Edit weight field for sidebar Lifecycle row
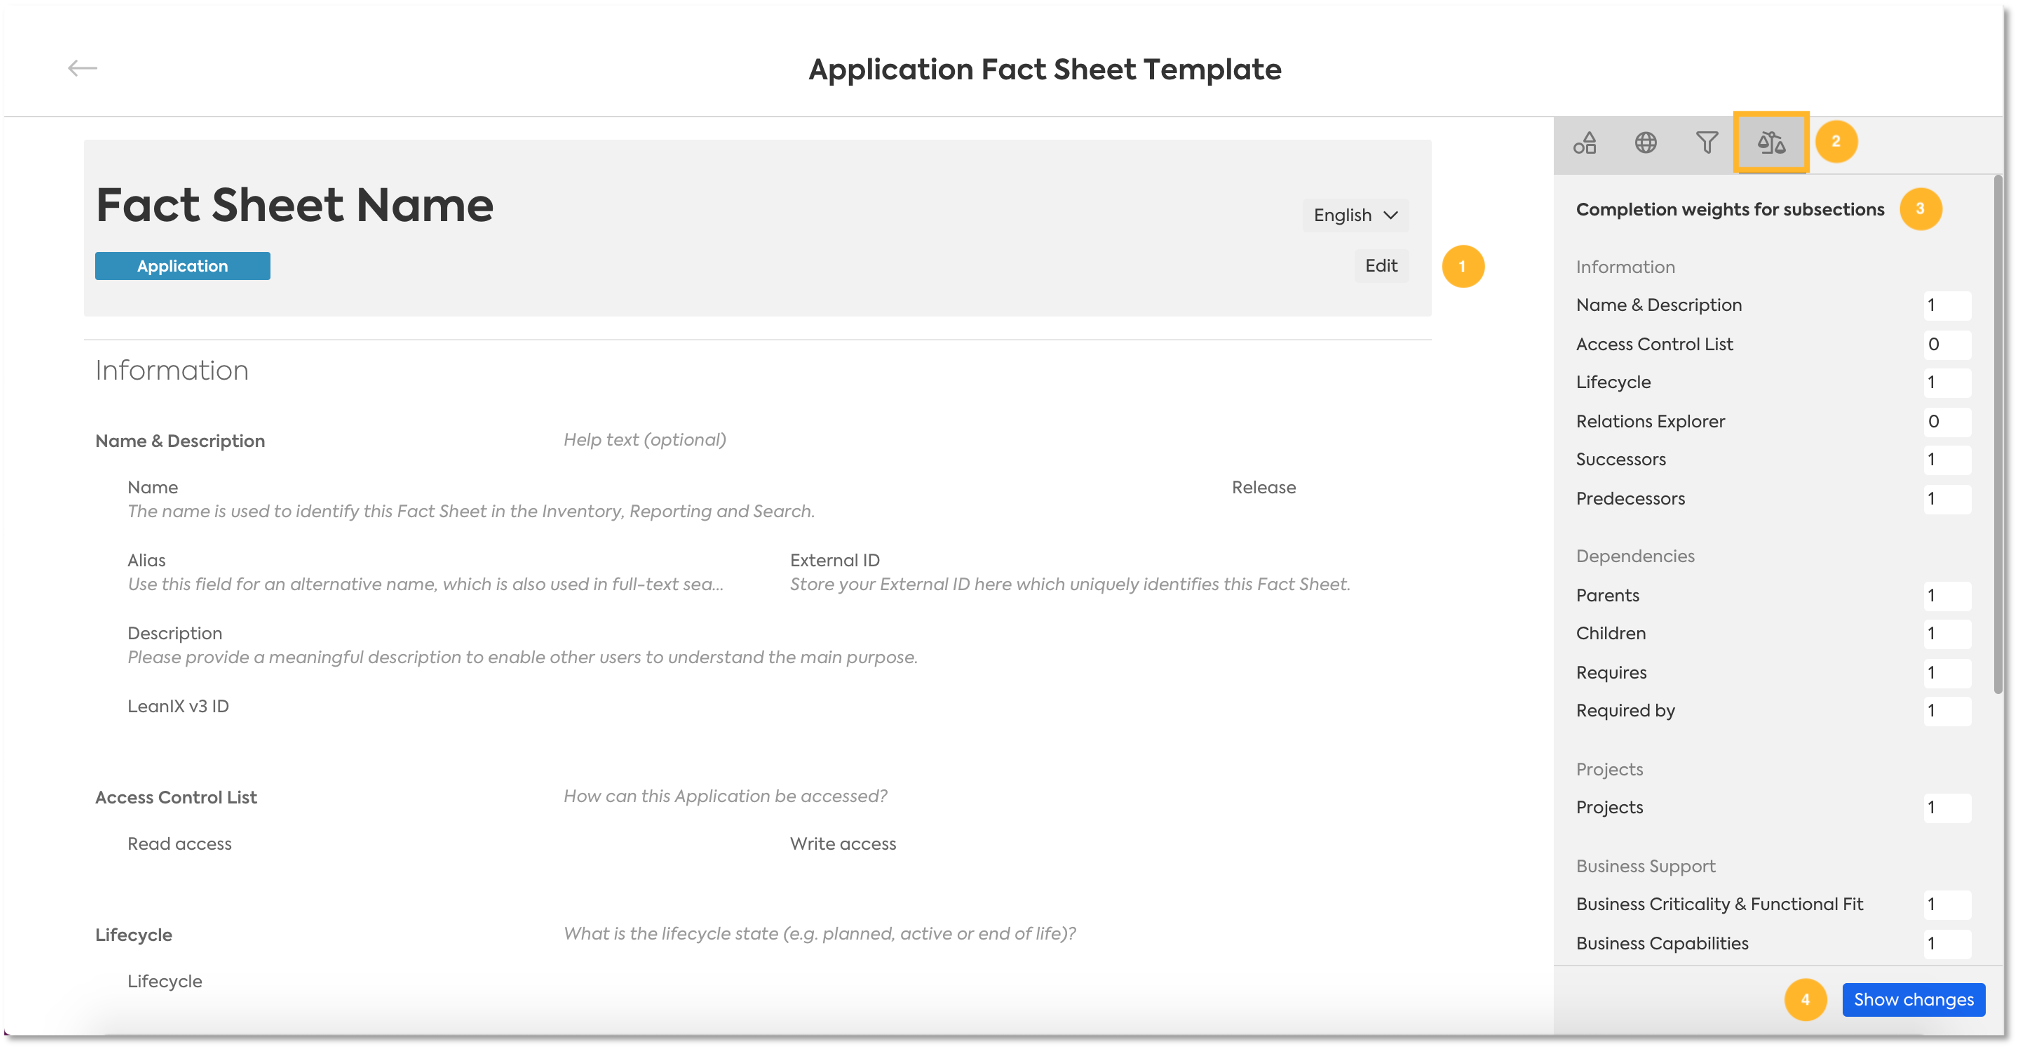 [x=1946, y=383]
